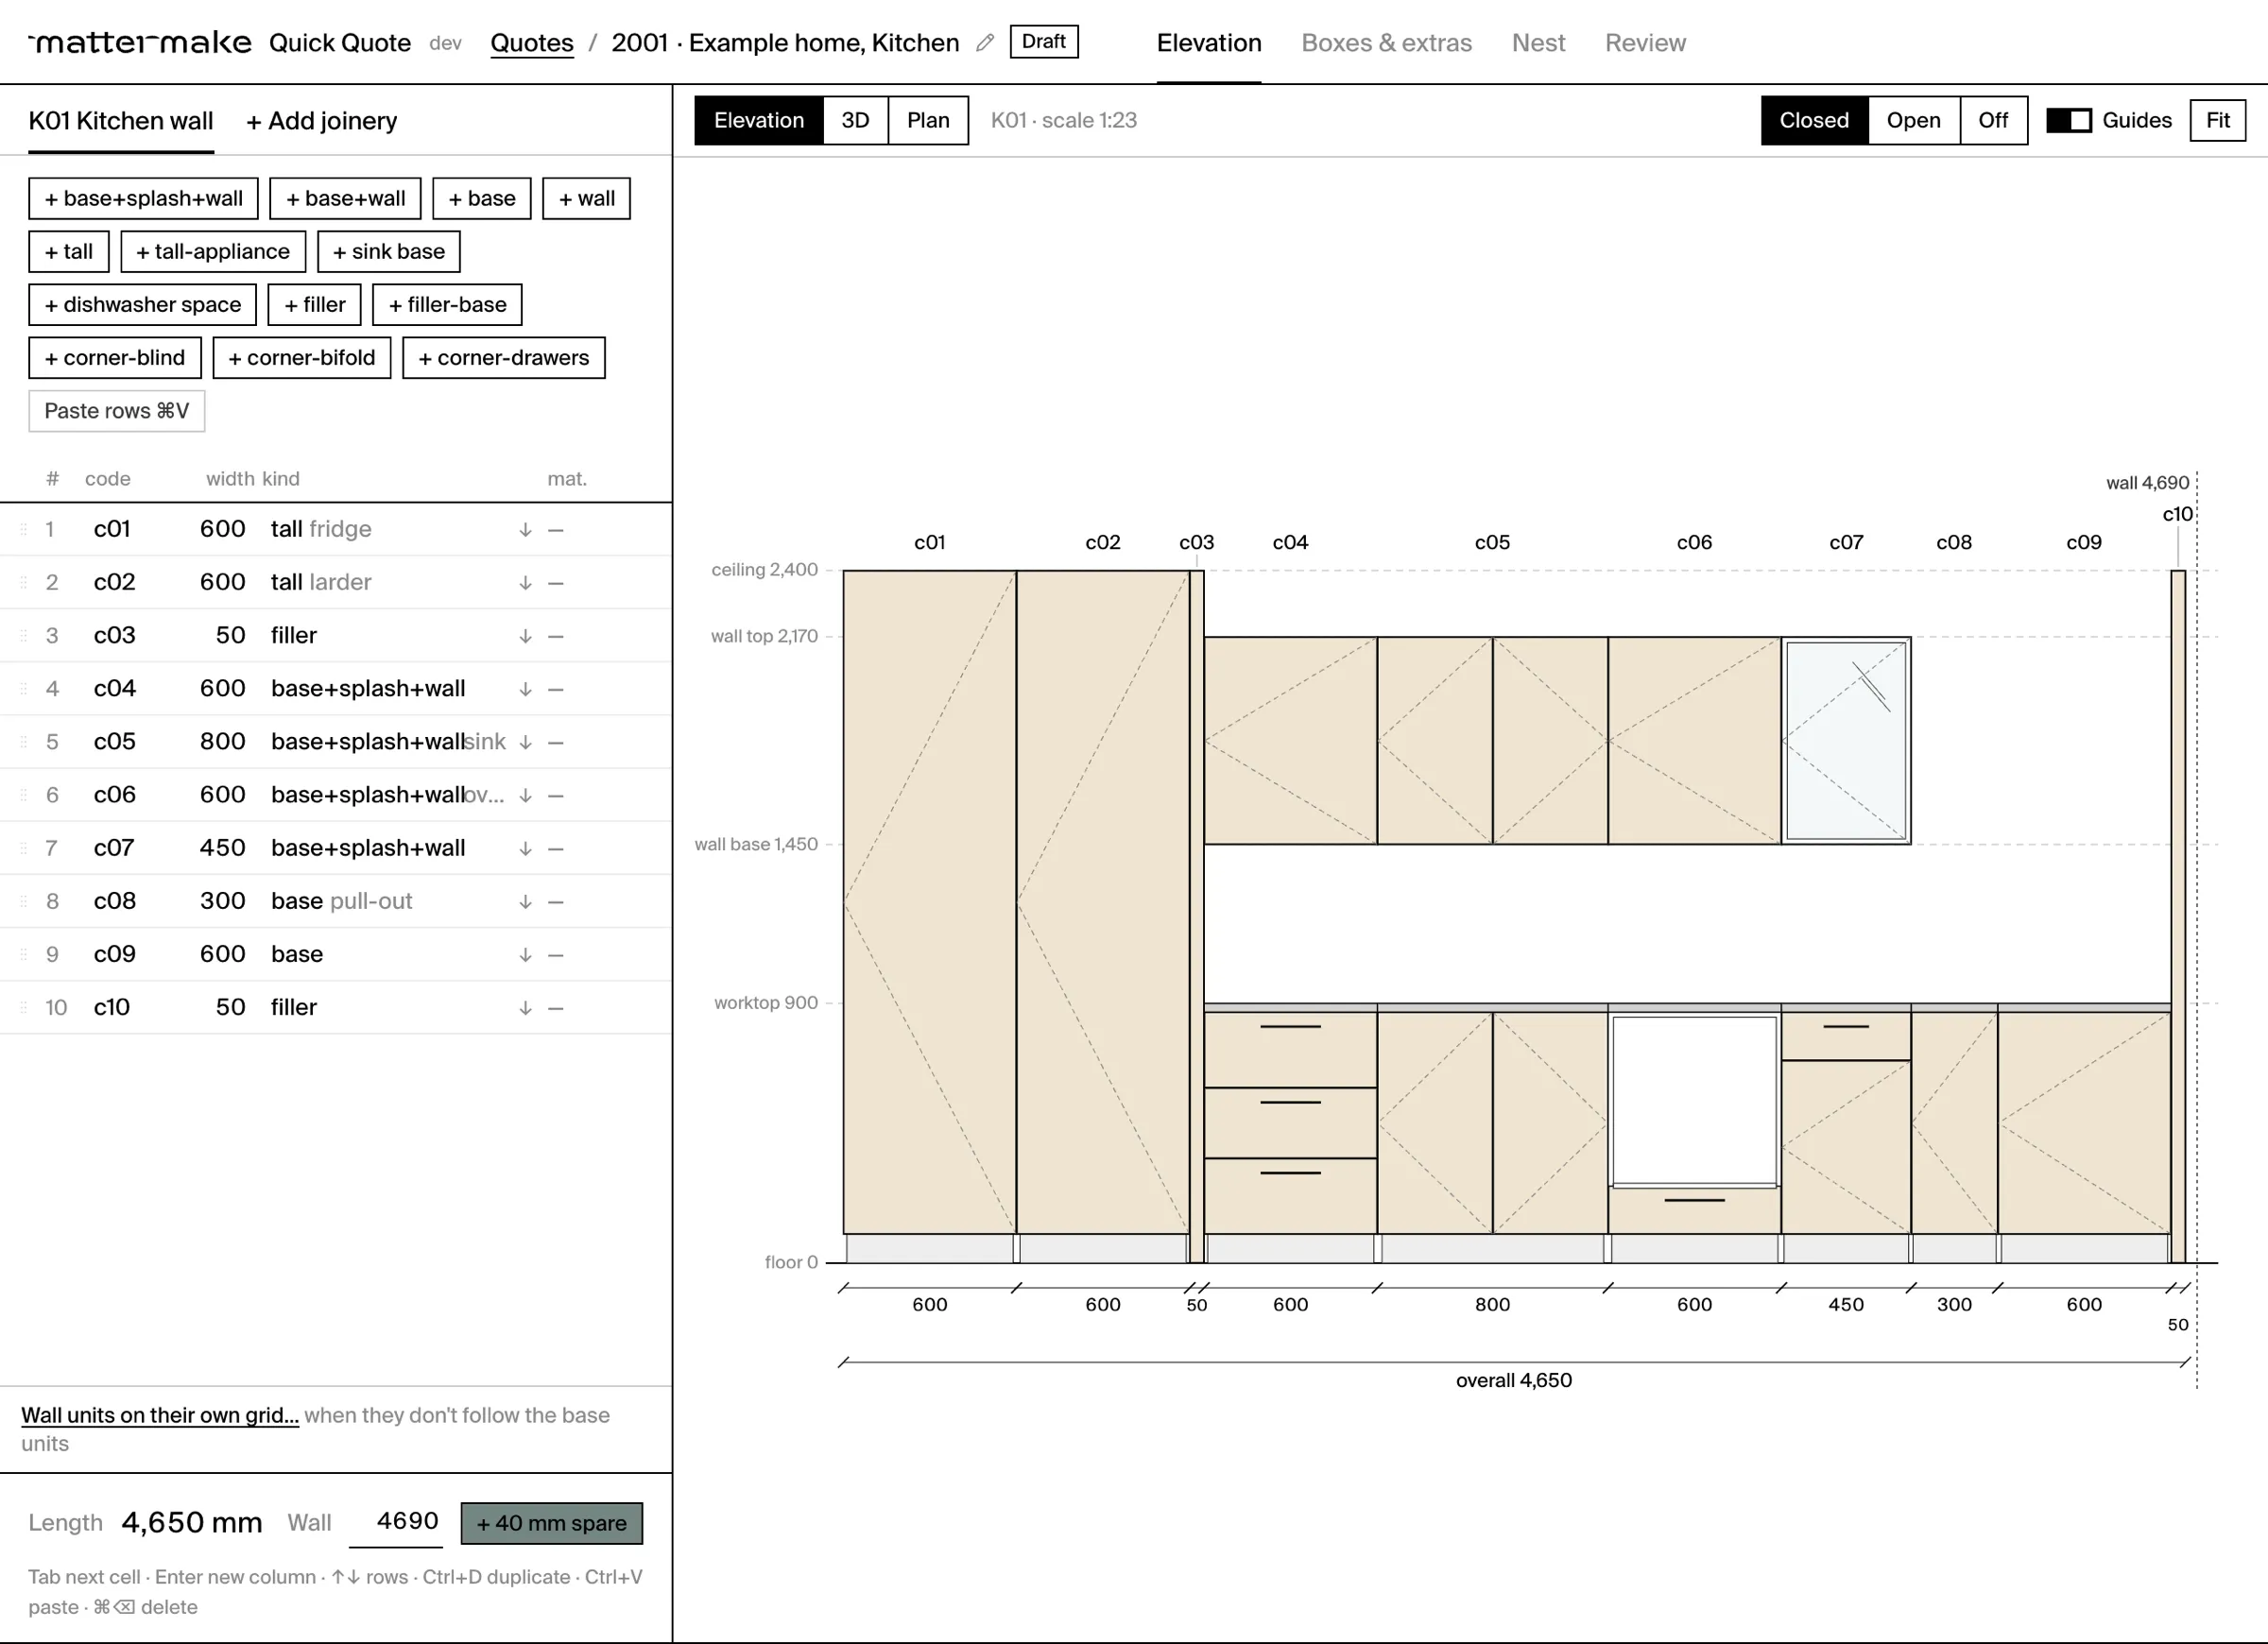Viewport: 2268px width, 1644px height.
Task: Turn doors Off in the view
Action: (1993, 121)
